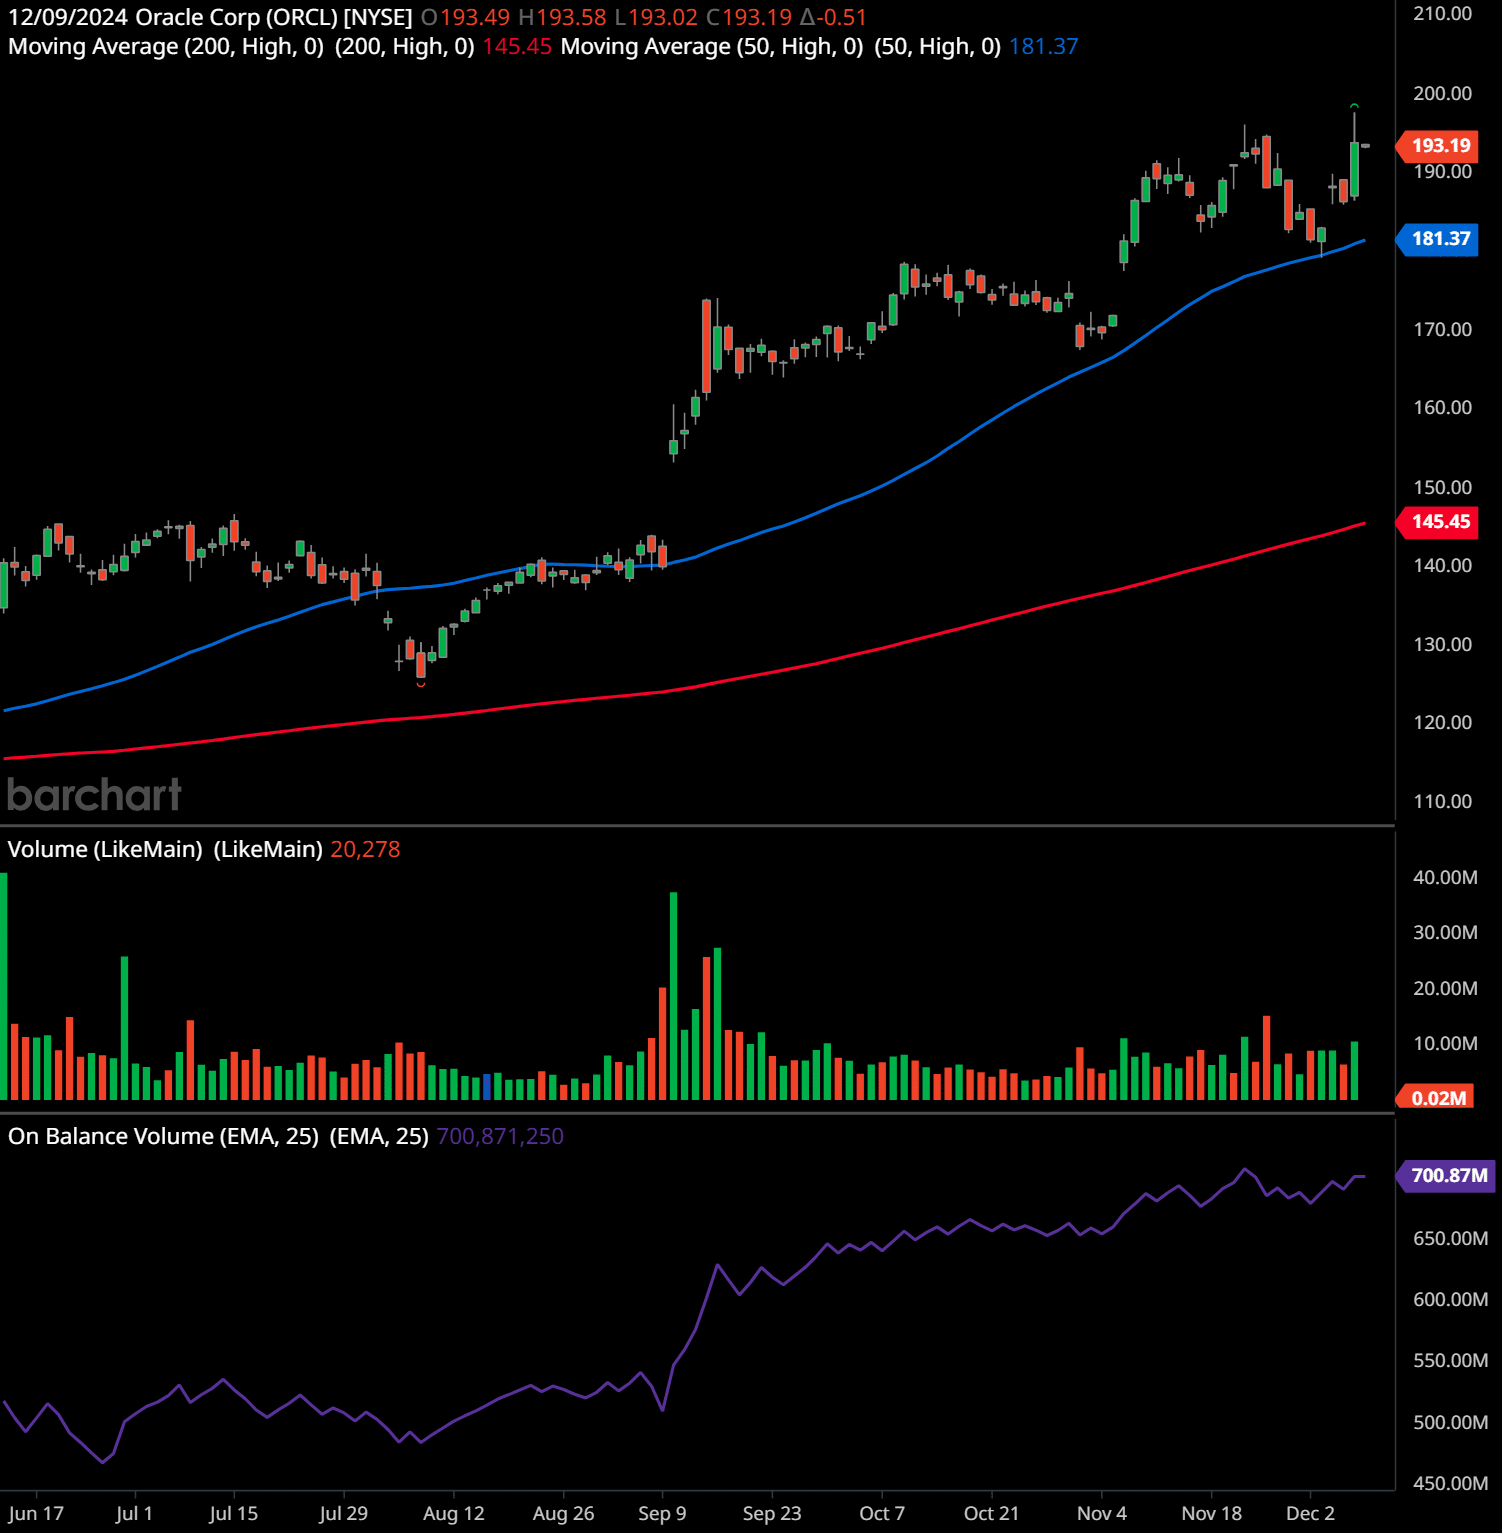This screenshot has width=1502, height=1533.
Task: Click the 20.00M volume axis label
Action: click(x=1445, y=988)
